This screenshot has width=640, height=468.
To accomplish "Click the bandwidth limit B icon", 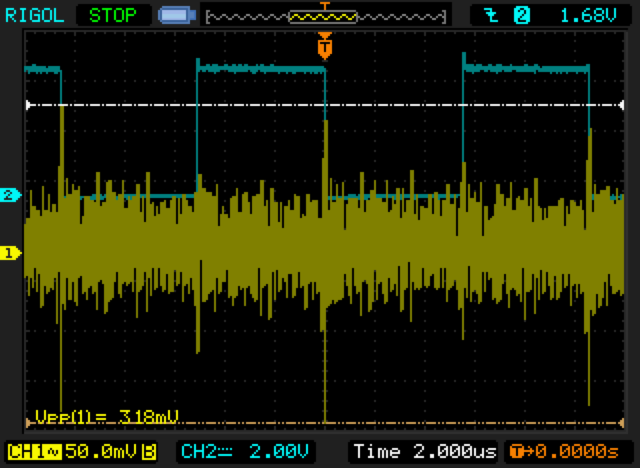I will [x=149, y=452].
